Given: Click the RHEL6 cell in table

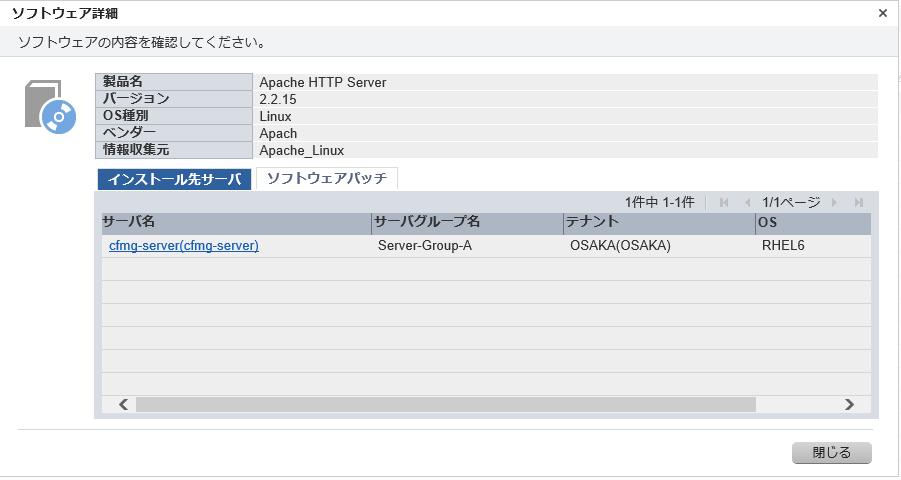Looking at the screenshot, I should pos(783,245).
